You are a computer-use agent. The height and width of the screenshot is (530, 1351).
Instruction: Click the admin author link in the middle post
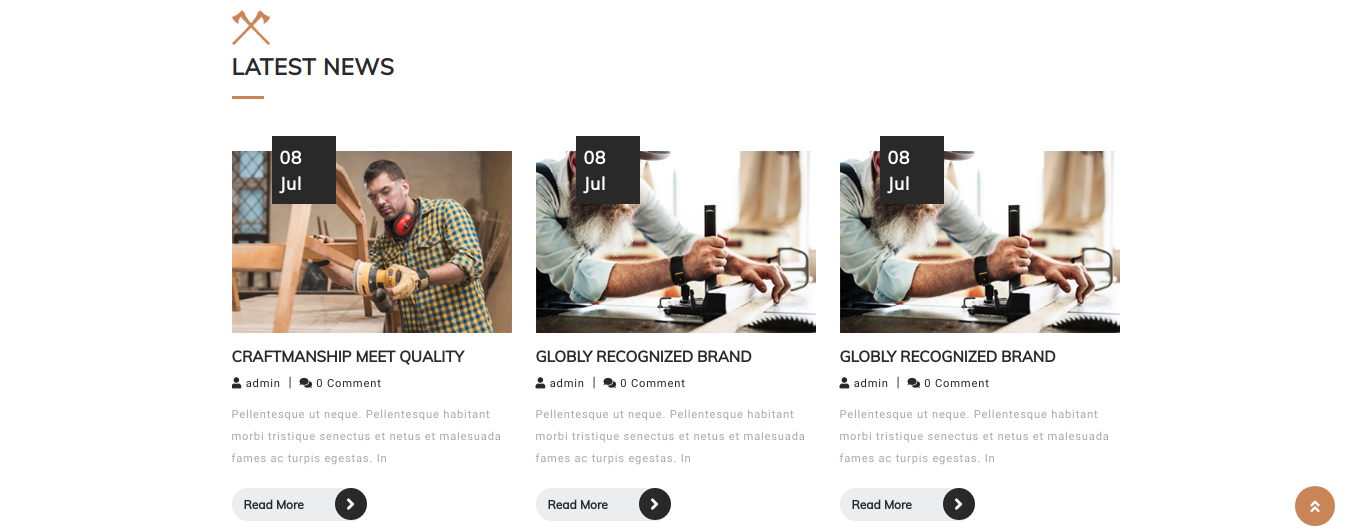(x=567, y=383)
